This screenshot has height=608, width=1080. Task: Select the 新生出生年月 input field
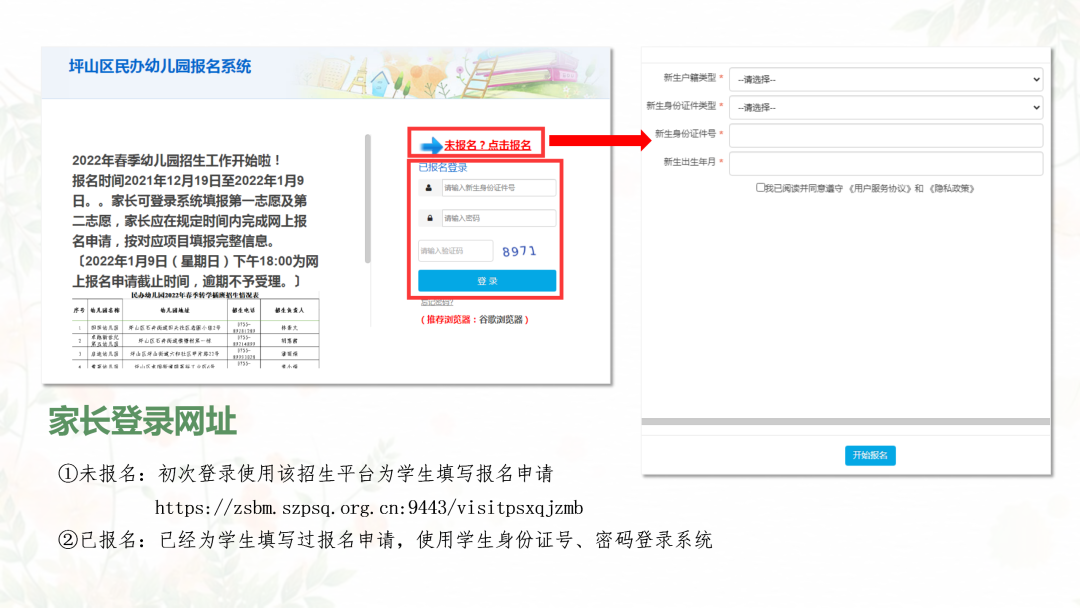pyautogui.click(x=885, y=163)
